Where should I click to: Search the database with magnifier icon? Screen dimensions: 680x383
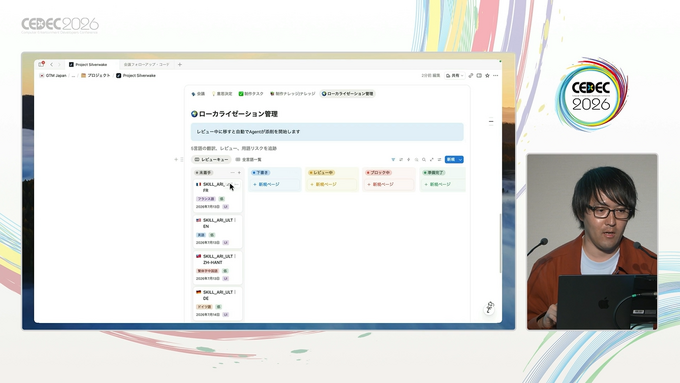click(x=424, y=160)
